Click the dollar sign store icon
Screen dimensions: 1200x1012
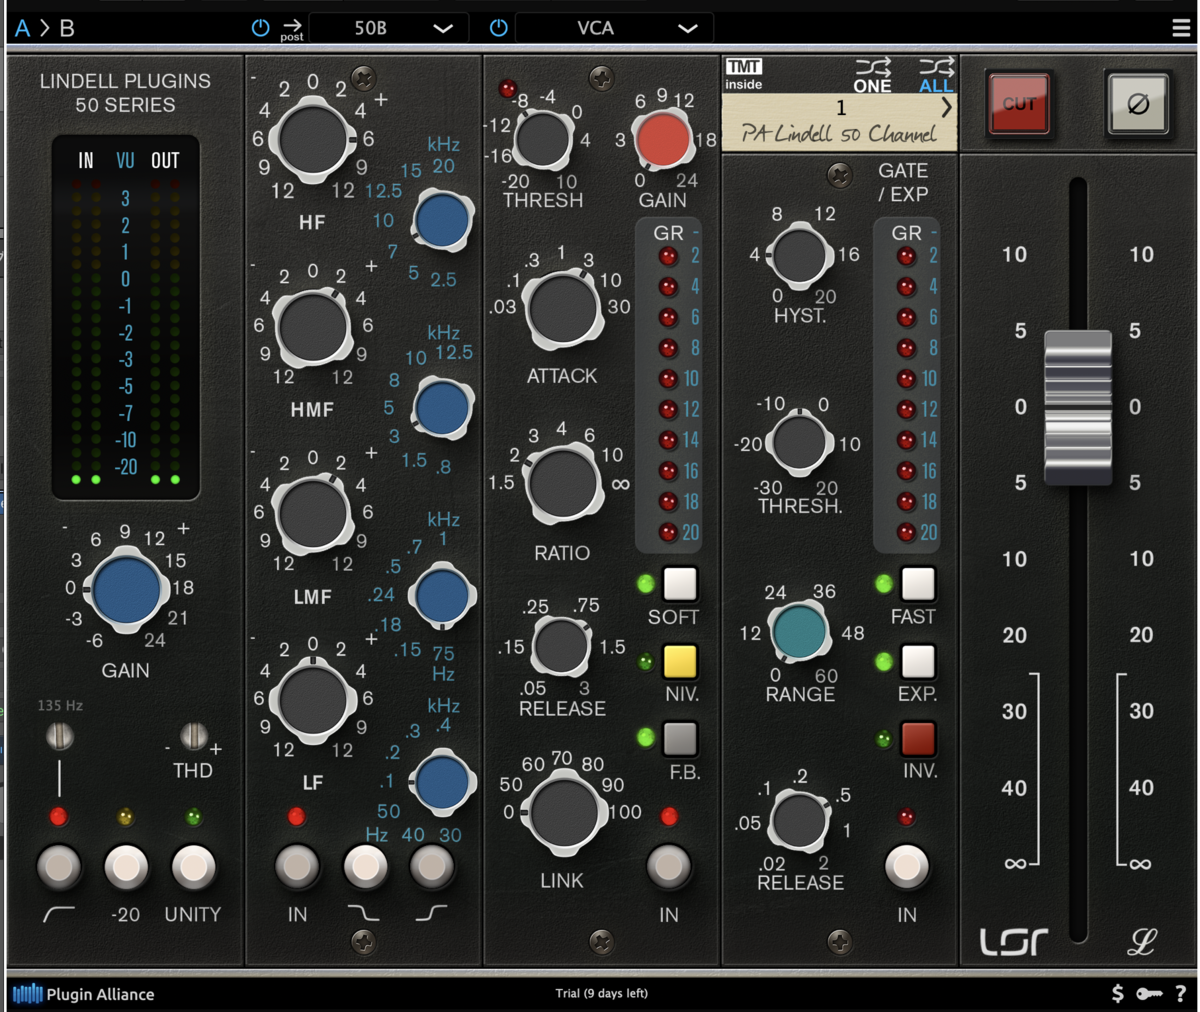tap(1117, 993)
